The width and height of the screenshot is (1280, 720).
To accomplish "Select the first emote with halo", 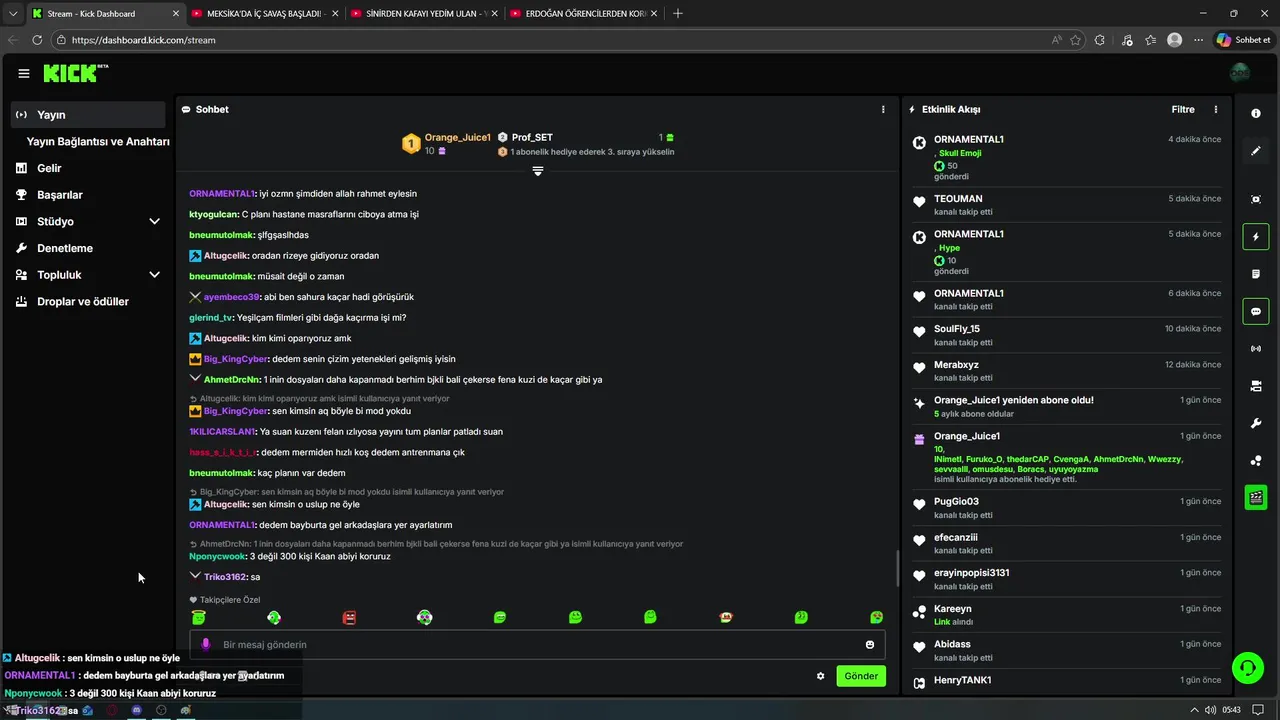I will pos(198,618).
